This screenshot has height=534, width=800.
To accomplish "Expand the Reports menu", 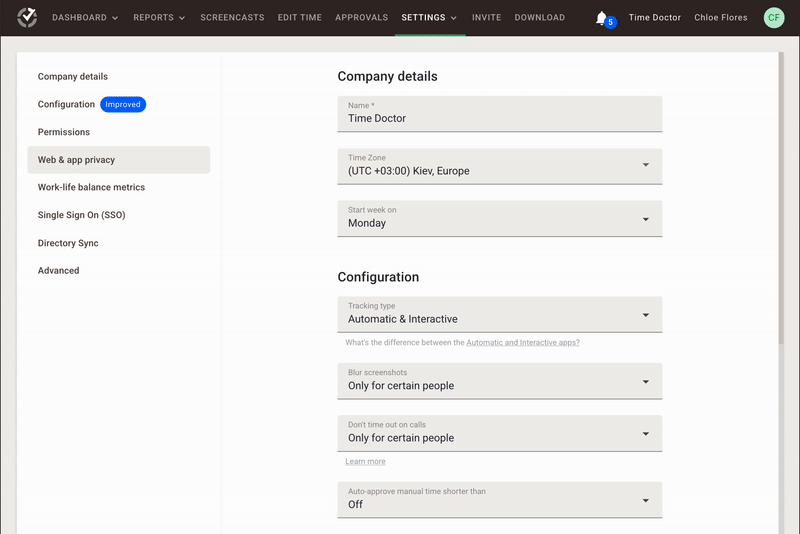I will point(159,18).
